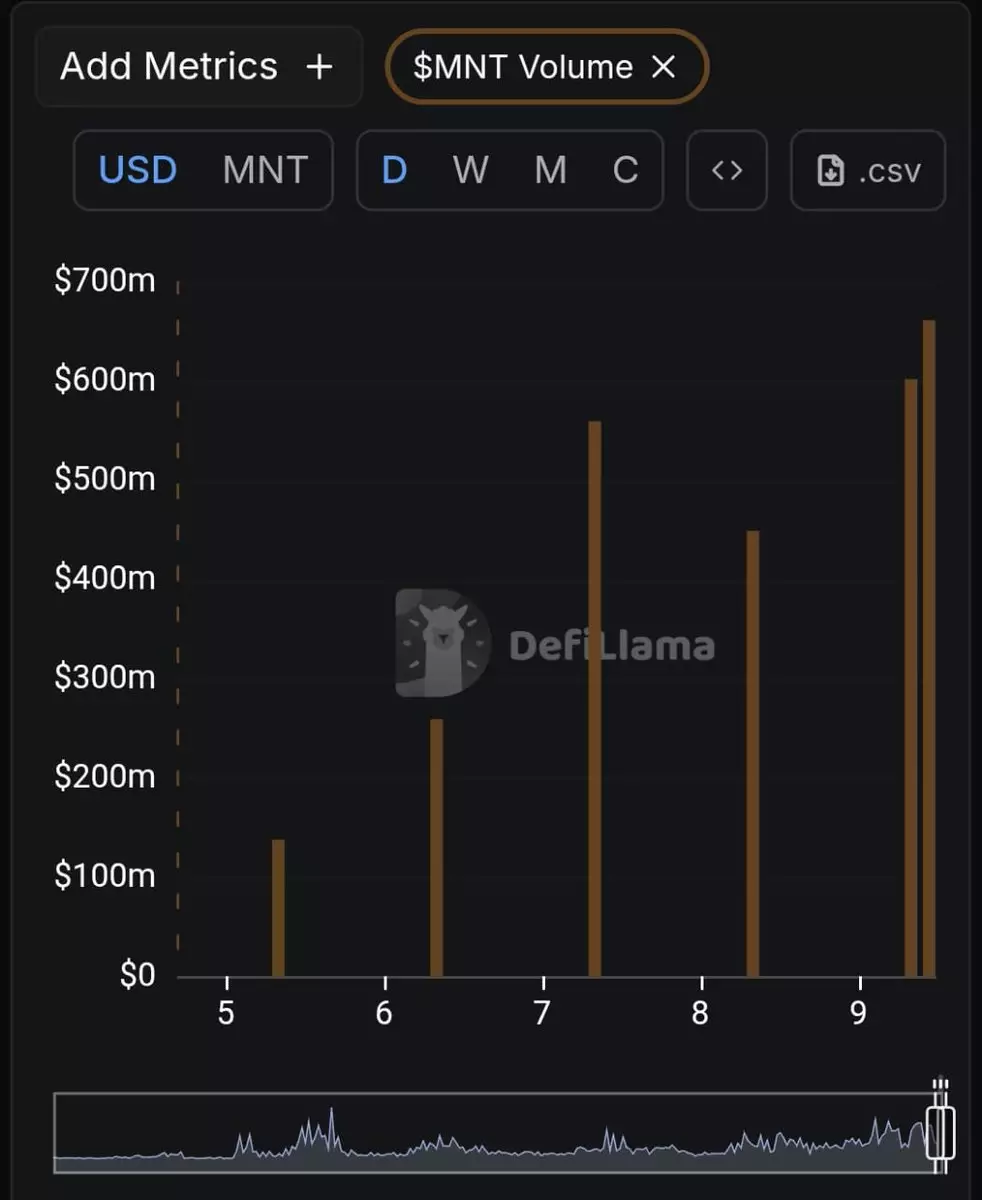Select the cumulative (C) view

625,170
